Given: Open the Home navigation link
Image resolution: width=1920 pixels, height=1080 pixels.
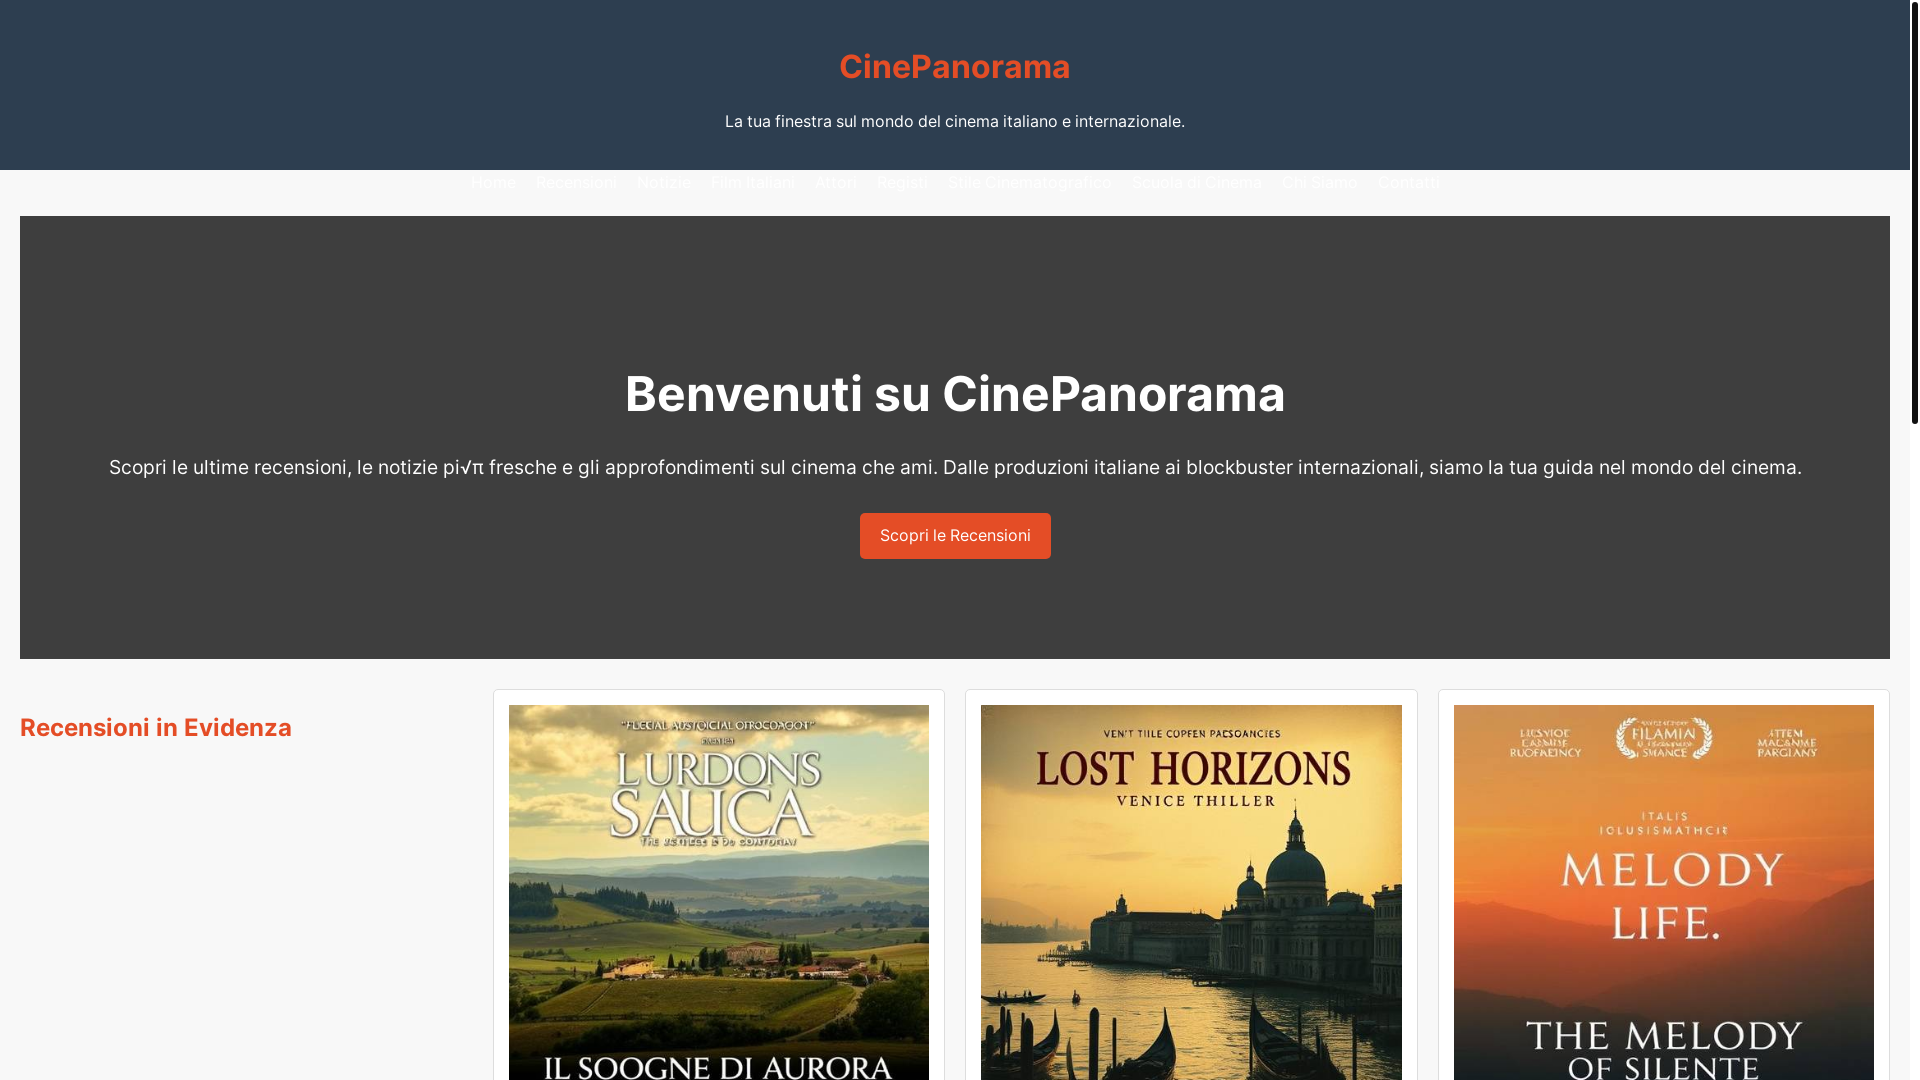Looking at the screenshot, I should 493,183.
